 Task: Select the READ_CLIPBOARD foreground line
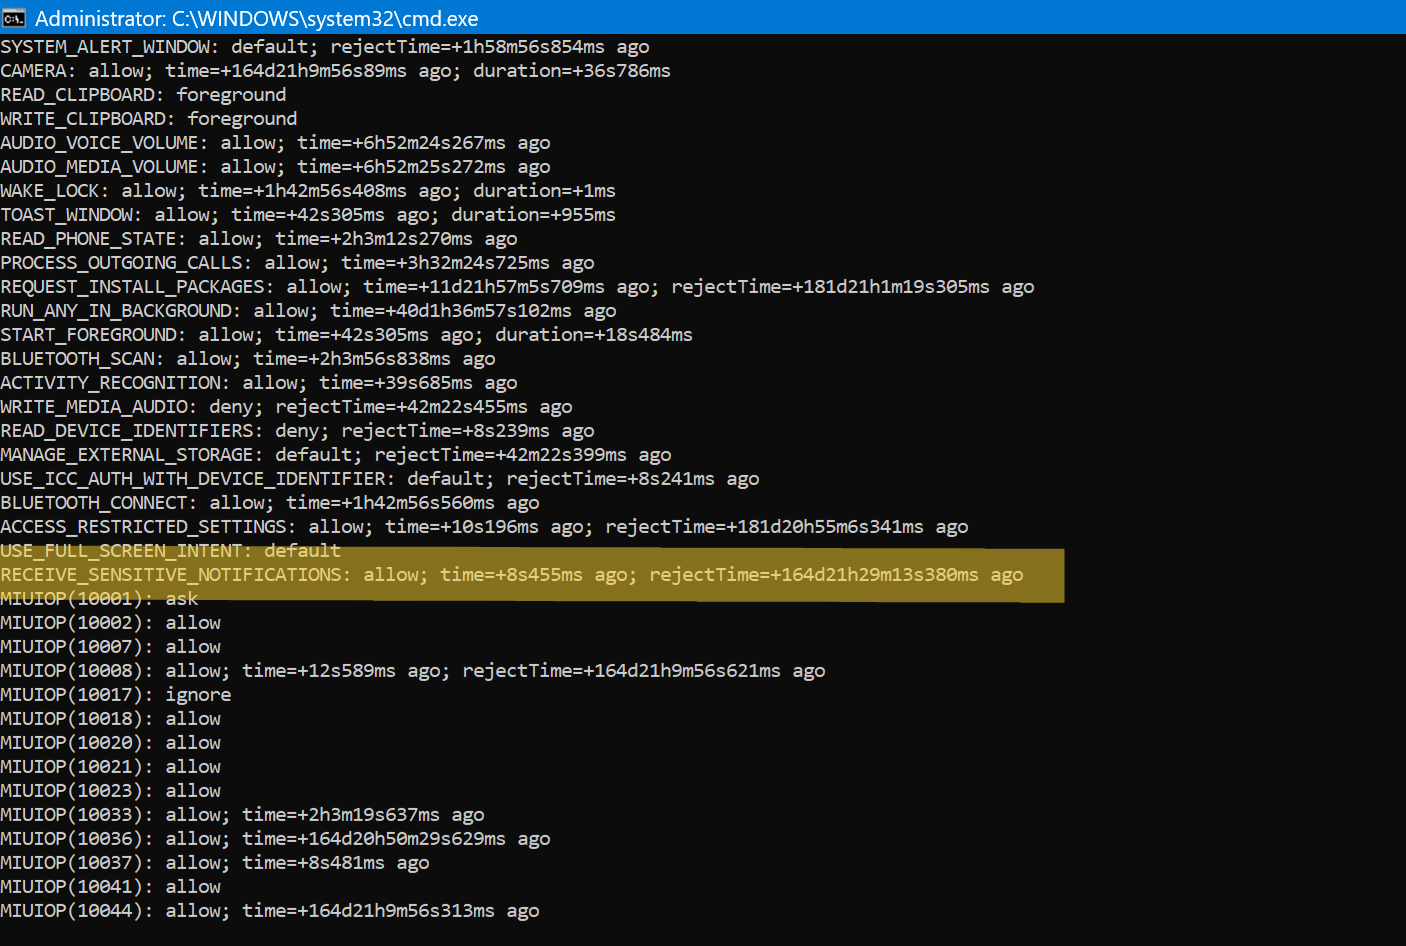pyautogui.click(x=143, y=95)
